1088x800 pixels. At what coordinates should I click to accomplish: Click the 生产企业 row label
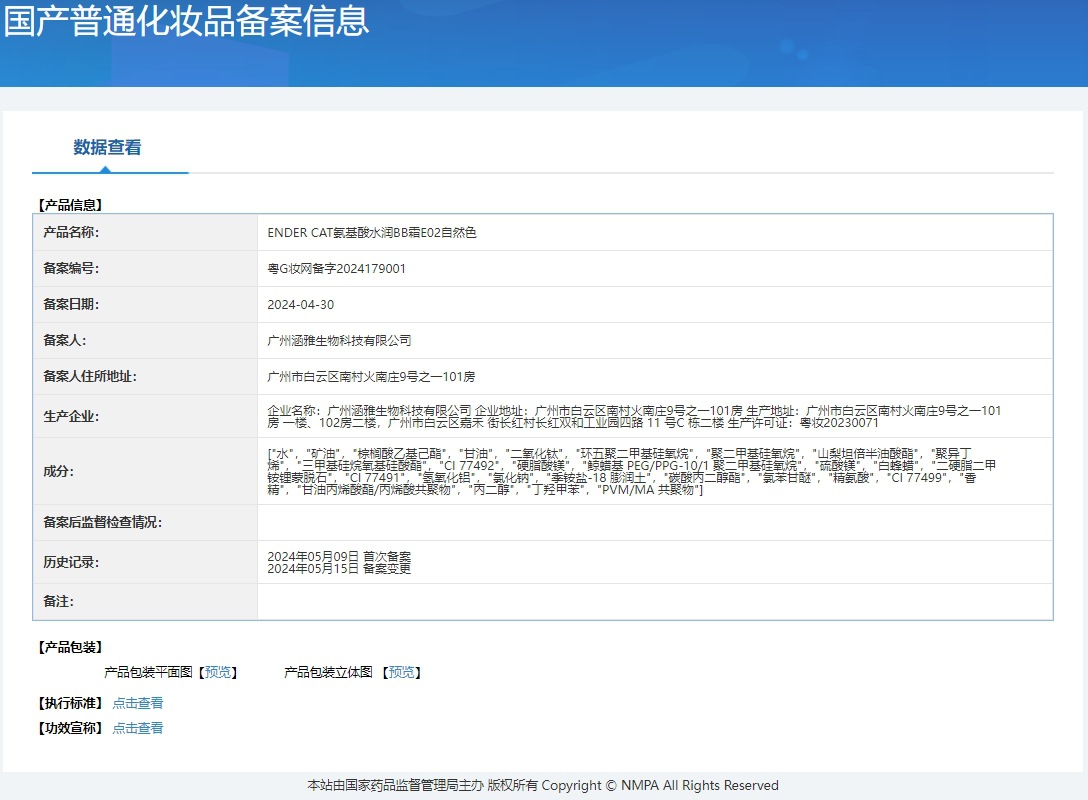point(71,416)
